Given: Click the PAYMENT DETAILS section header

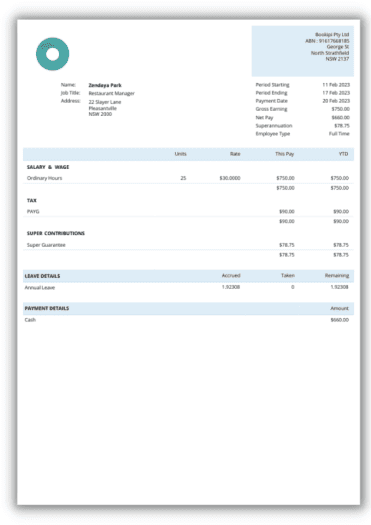Looking at the screenshot, I should click(x=47, y=308).
